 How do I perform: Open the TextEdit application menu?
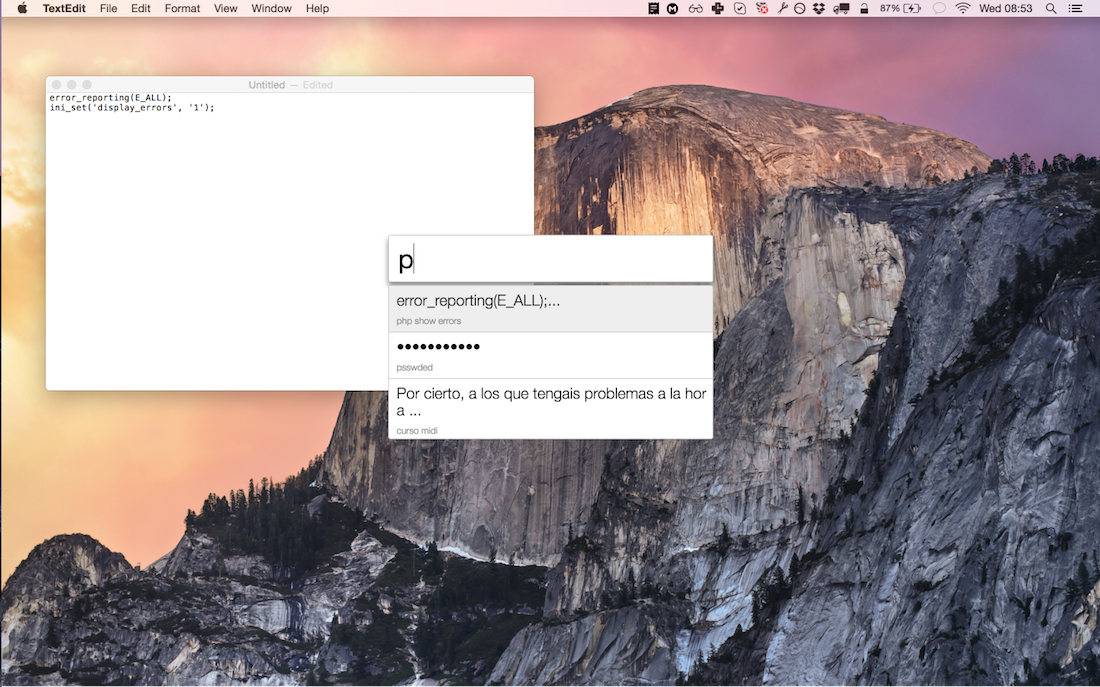pos(64,8)
